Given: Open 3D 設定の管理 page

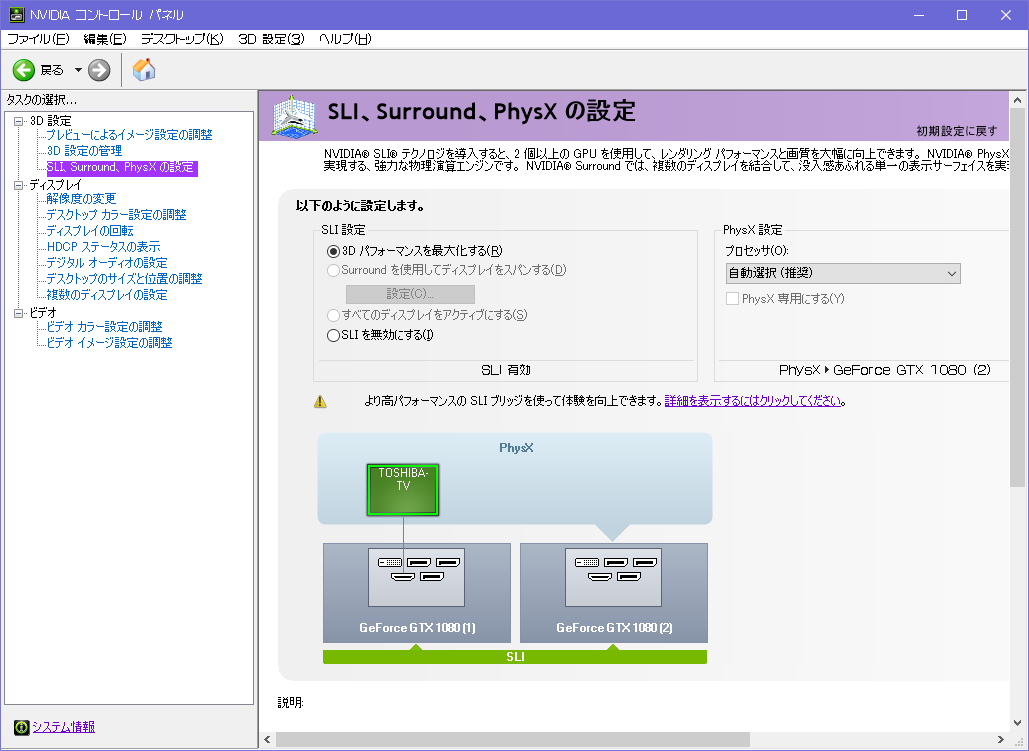Looking at the screenshot, I should point(84,150).
